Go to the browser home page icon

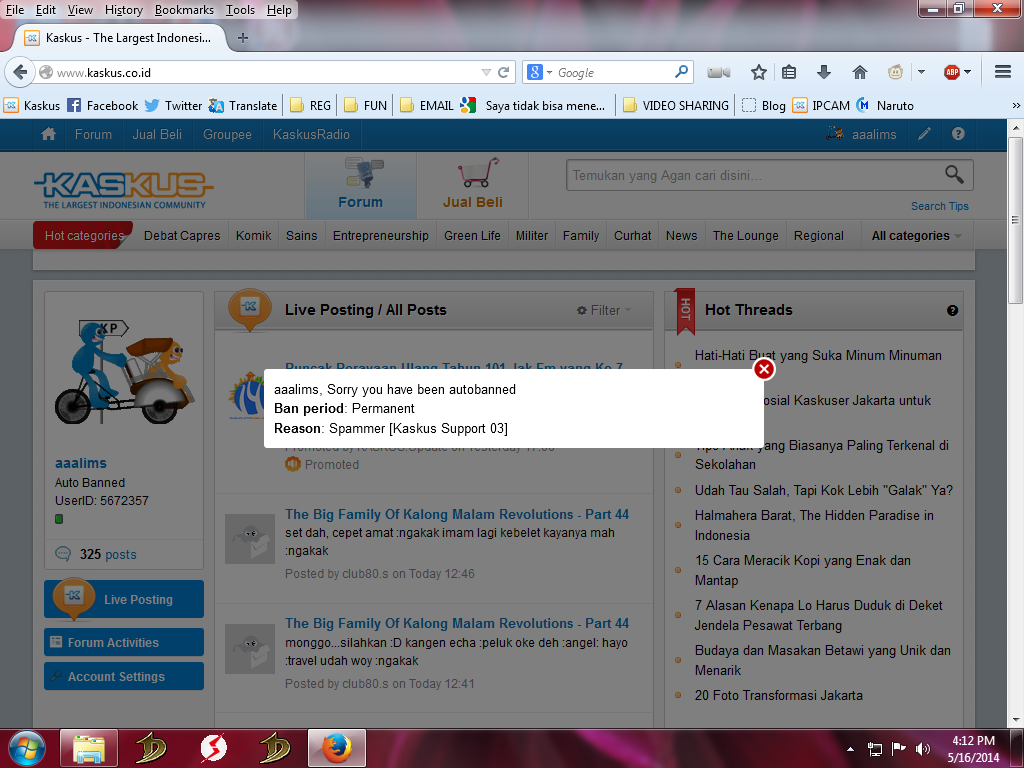coord(859,72)
